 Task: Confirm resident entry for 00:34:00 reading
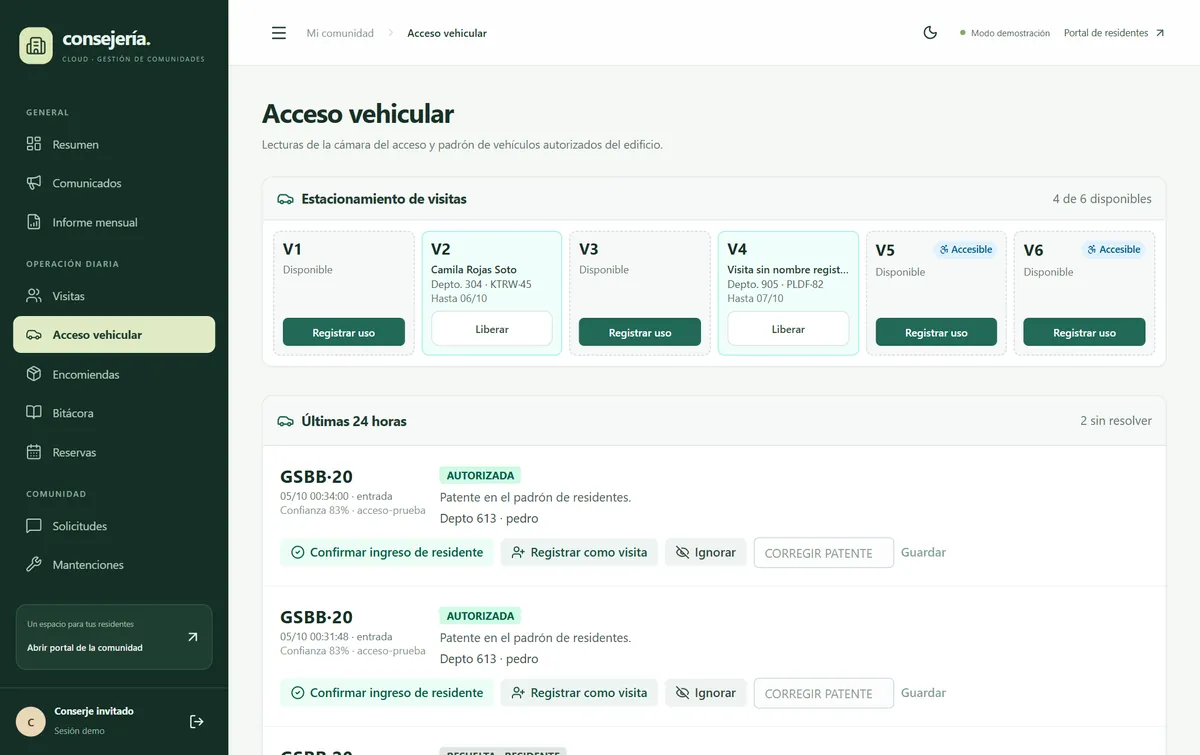coord(387,552)
